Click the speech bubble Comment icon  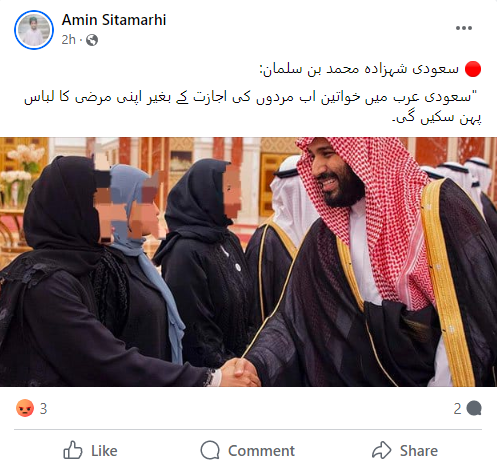click(x=210, y=450)
